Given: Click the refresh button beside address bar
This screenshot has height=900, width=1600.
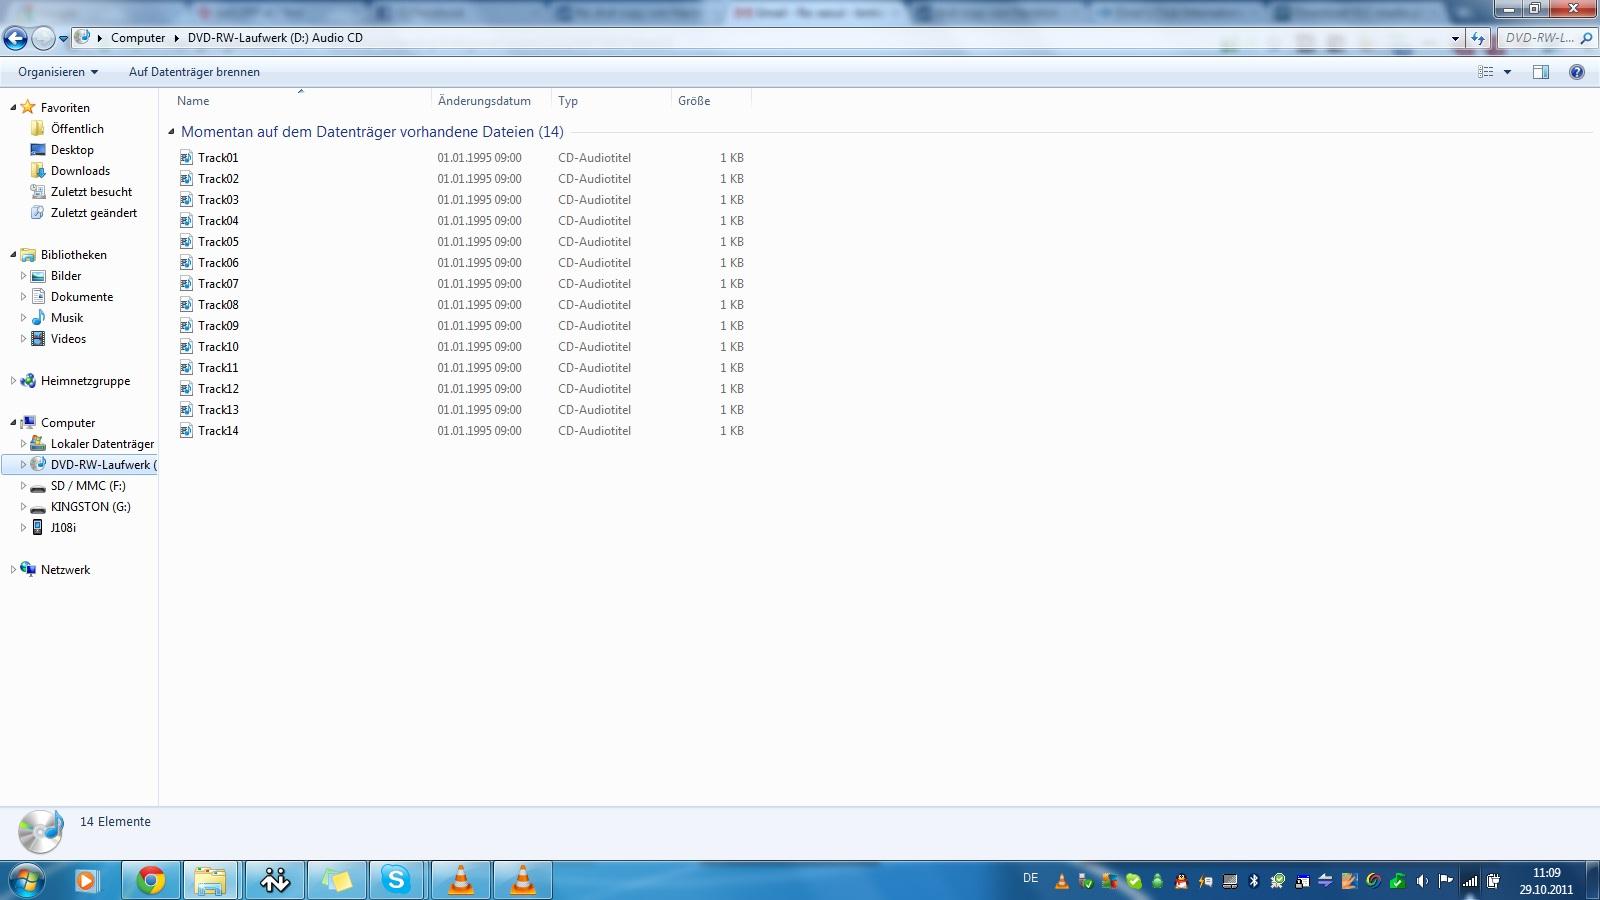Looking at the screenshot, I should tap(1478, 38).
